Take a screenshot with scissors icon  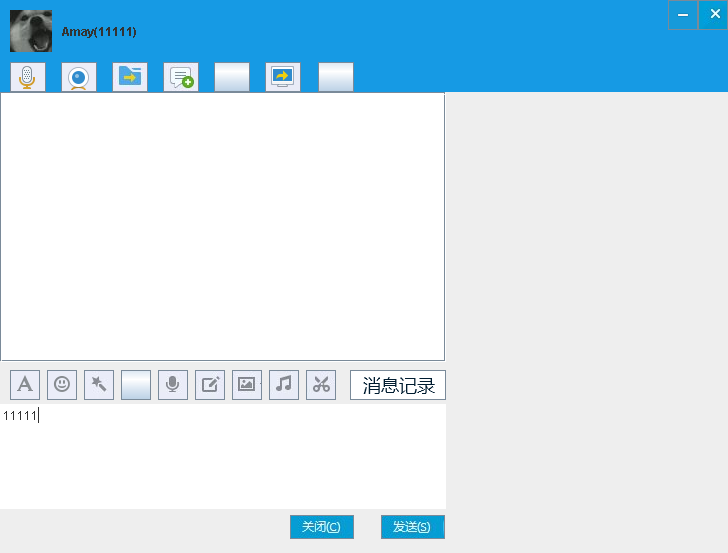point(321,385)
